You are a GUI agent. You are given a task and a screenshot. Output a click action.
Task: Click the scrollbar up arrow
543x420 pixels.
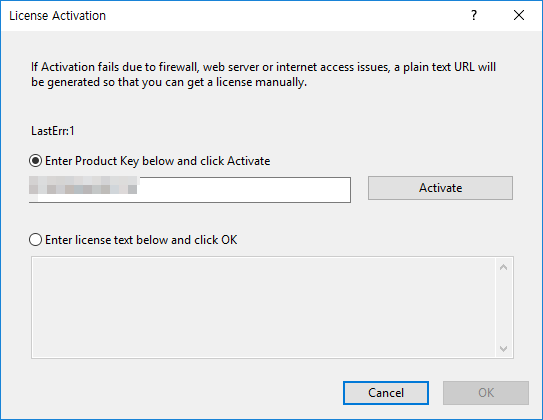tap(504, 267)
